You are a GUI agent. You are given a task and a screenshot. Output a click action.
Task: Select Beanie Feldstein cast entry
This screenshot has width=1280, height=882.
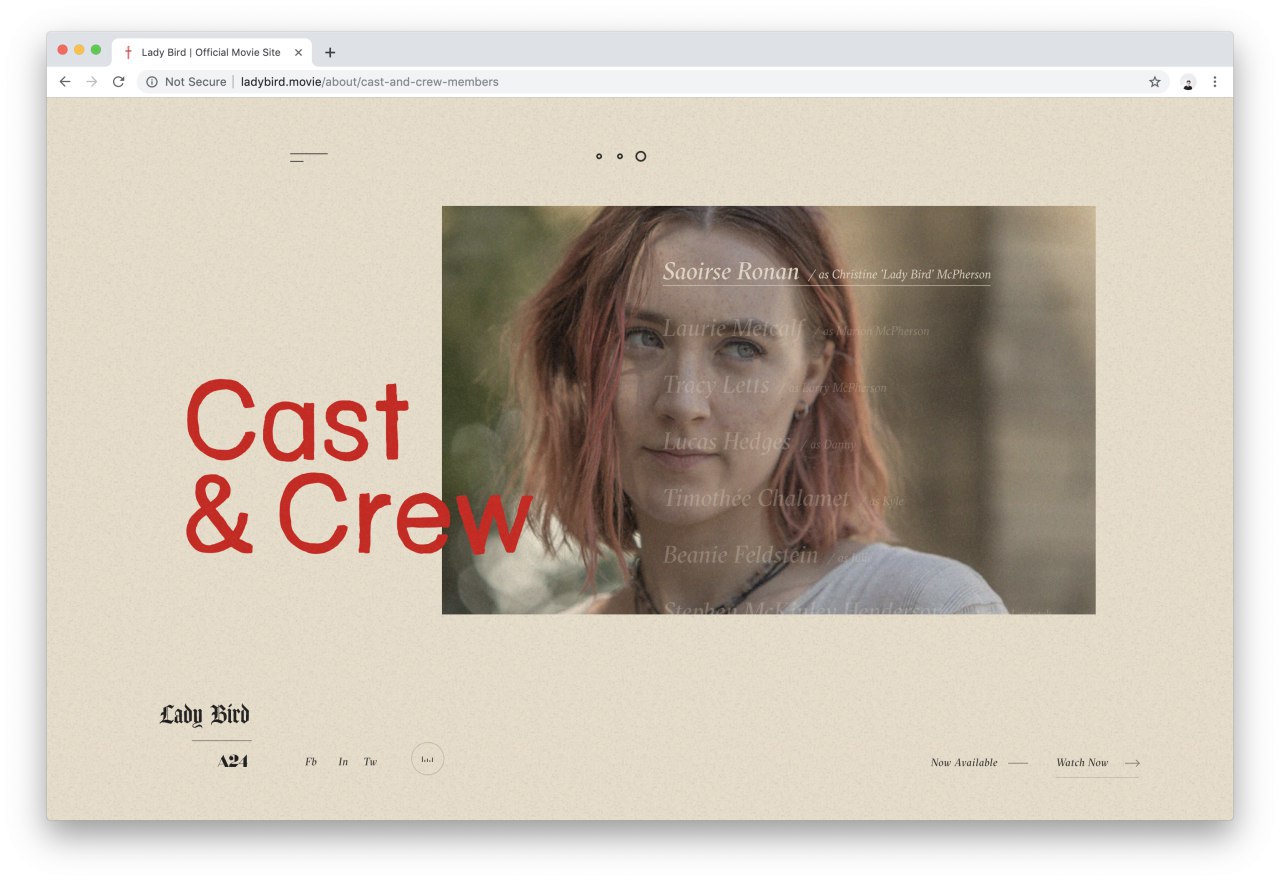tap(767, 555)
